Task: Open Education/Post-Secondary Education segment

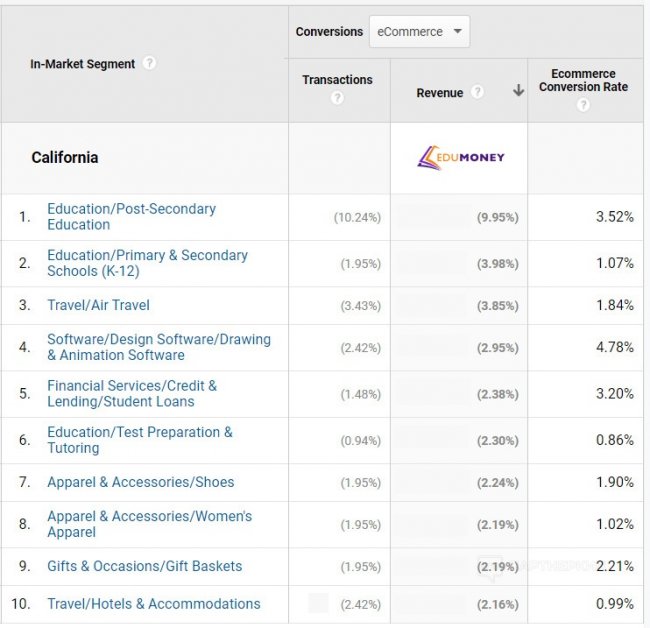Action: tap(131, 216)
